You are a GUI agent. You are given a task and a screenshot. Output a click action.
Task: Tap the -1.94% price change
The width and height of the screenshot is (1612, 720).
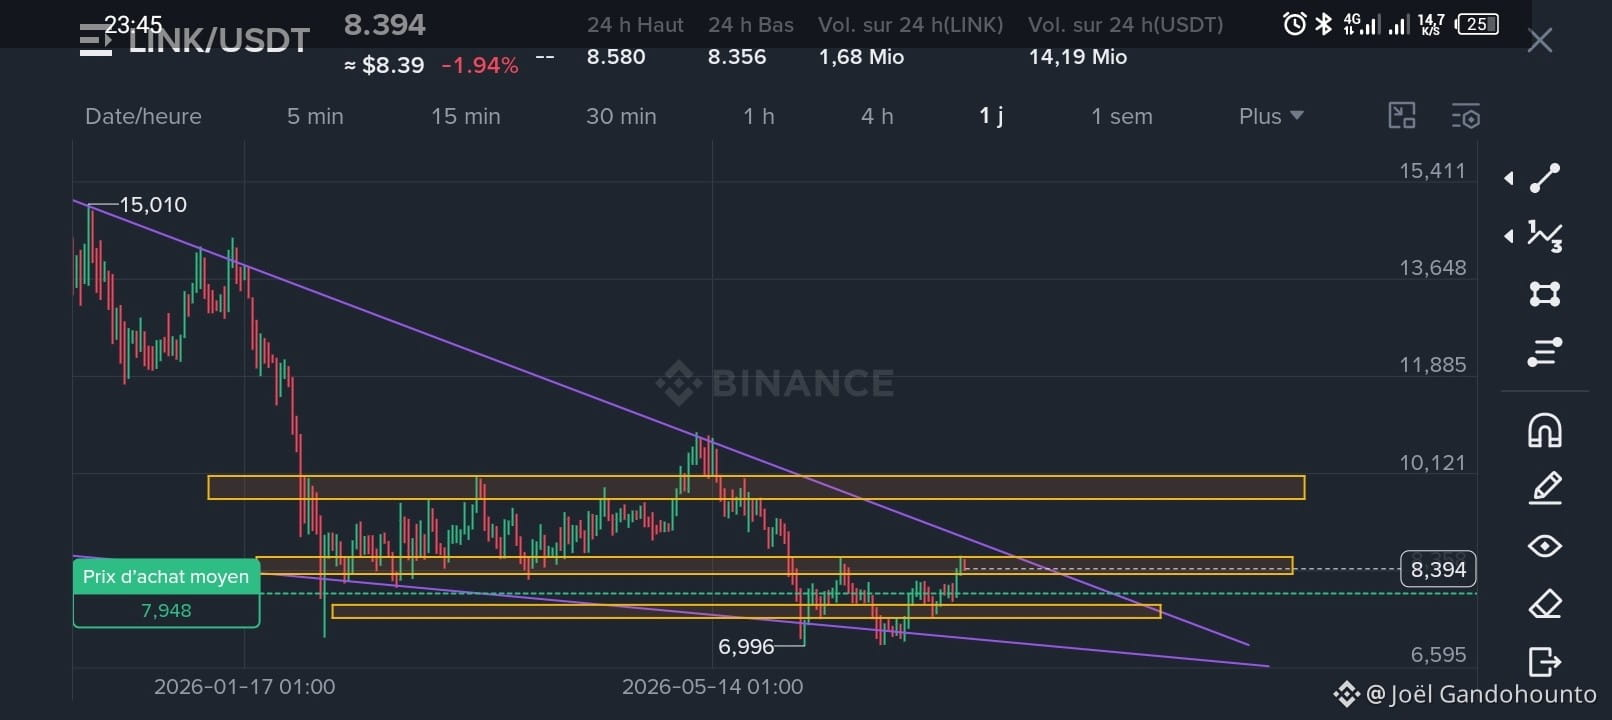tap(480, 65)
